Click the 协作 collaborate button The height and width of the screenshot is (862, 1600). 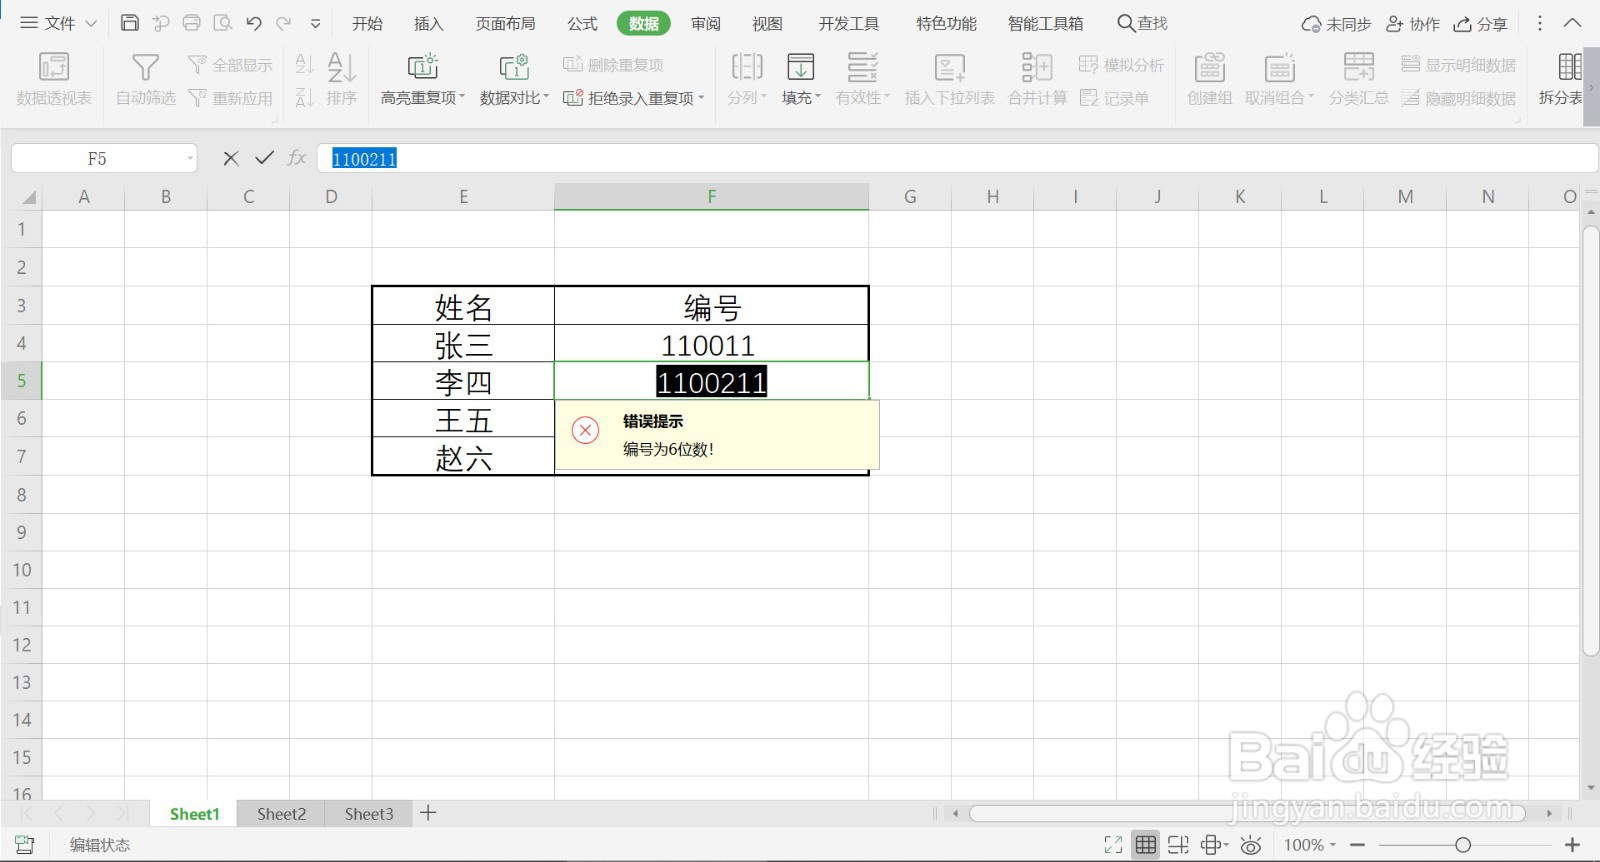[1413, 23]
